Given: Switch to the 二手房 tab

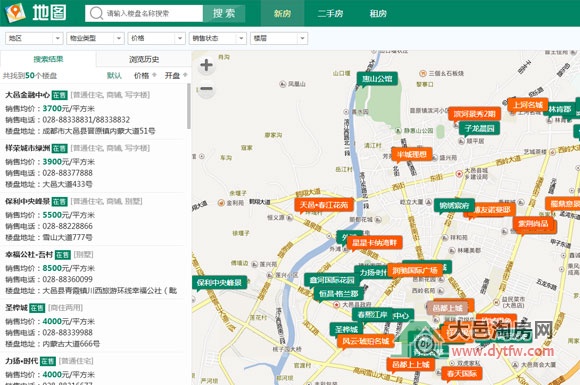Looking at the screenshot, I should pos(330,13).
